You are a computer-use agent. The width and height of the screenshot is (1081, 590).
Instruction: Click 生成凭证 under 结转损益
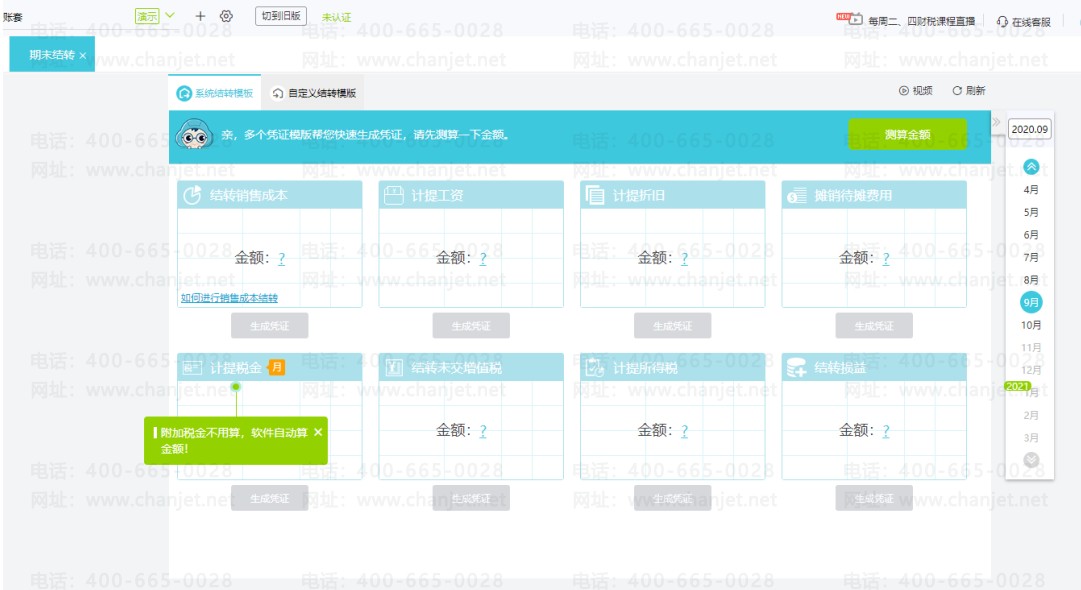pyautogui.click(x=873, y=498)
